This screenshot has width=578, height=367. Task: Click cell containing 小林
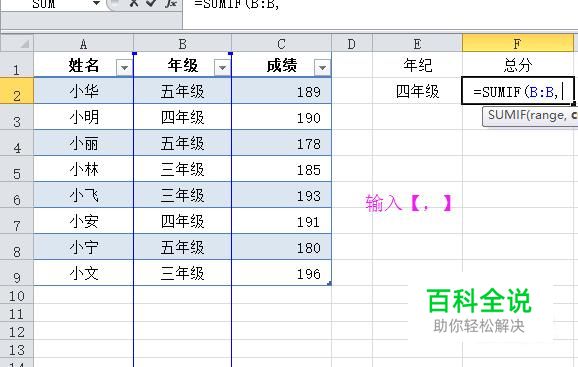[x=84, y=169]
